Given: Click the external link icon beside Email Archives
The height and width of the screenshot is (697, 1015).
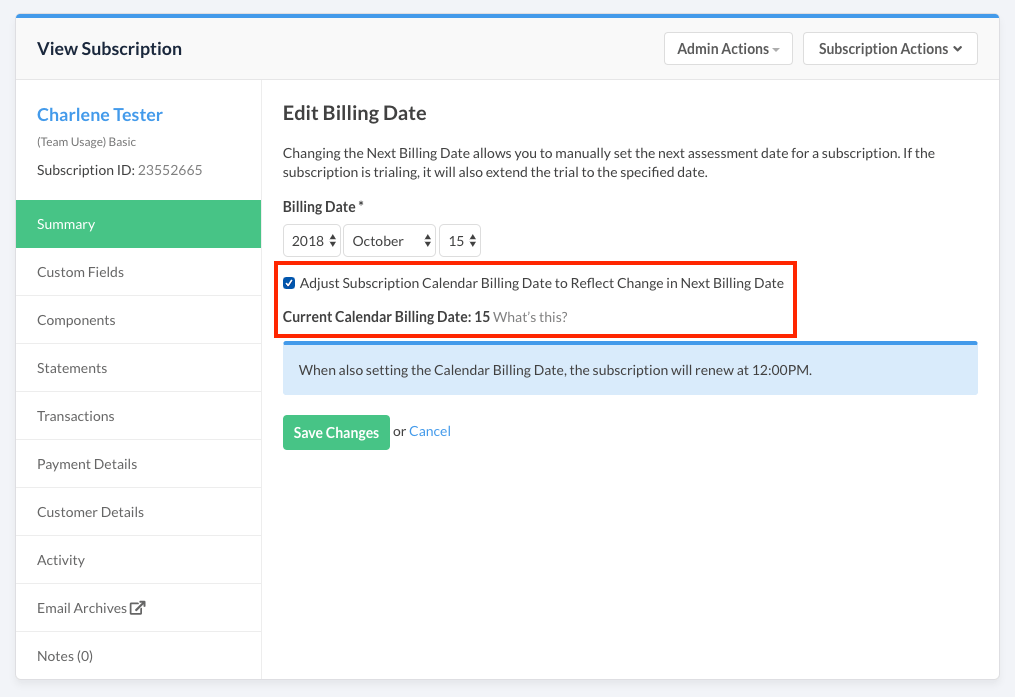Looking at the screenshot, I should pyautogui.click(x=138, y=608).
